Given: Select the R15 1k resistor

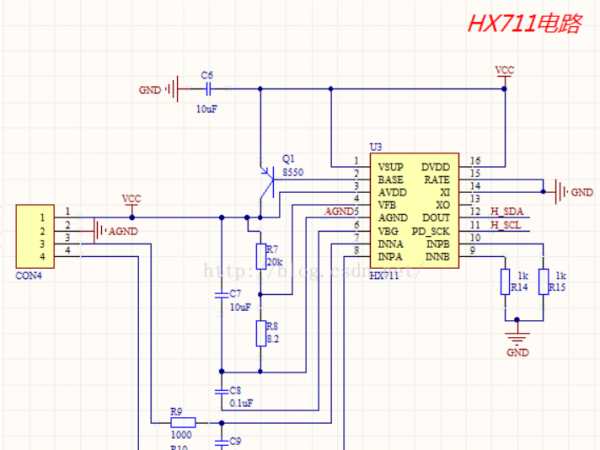Looking at the screenshot, I should (543, 282).
